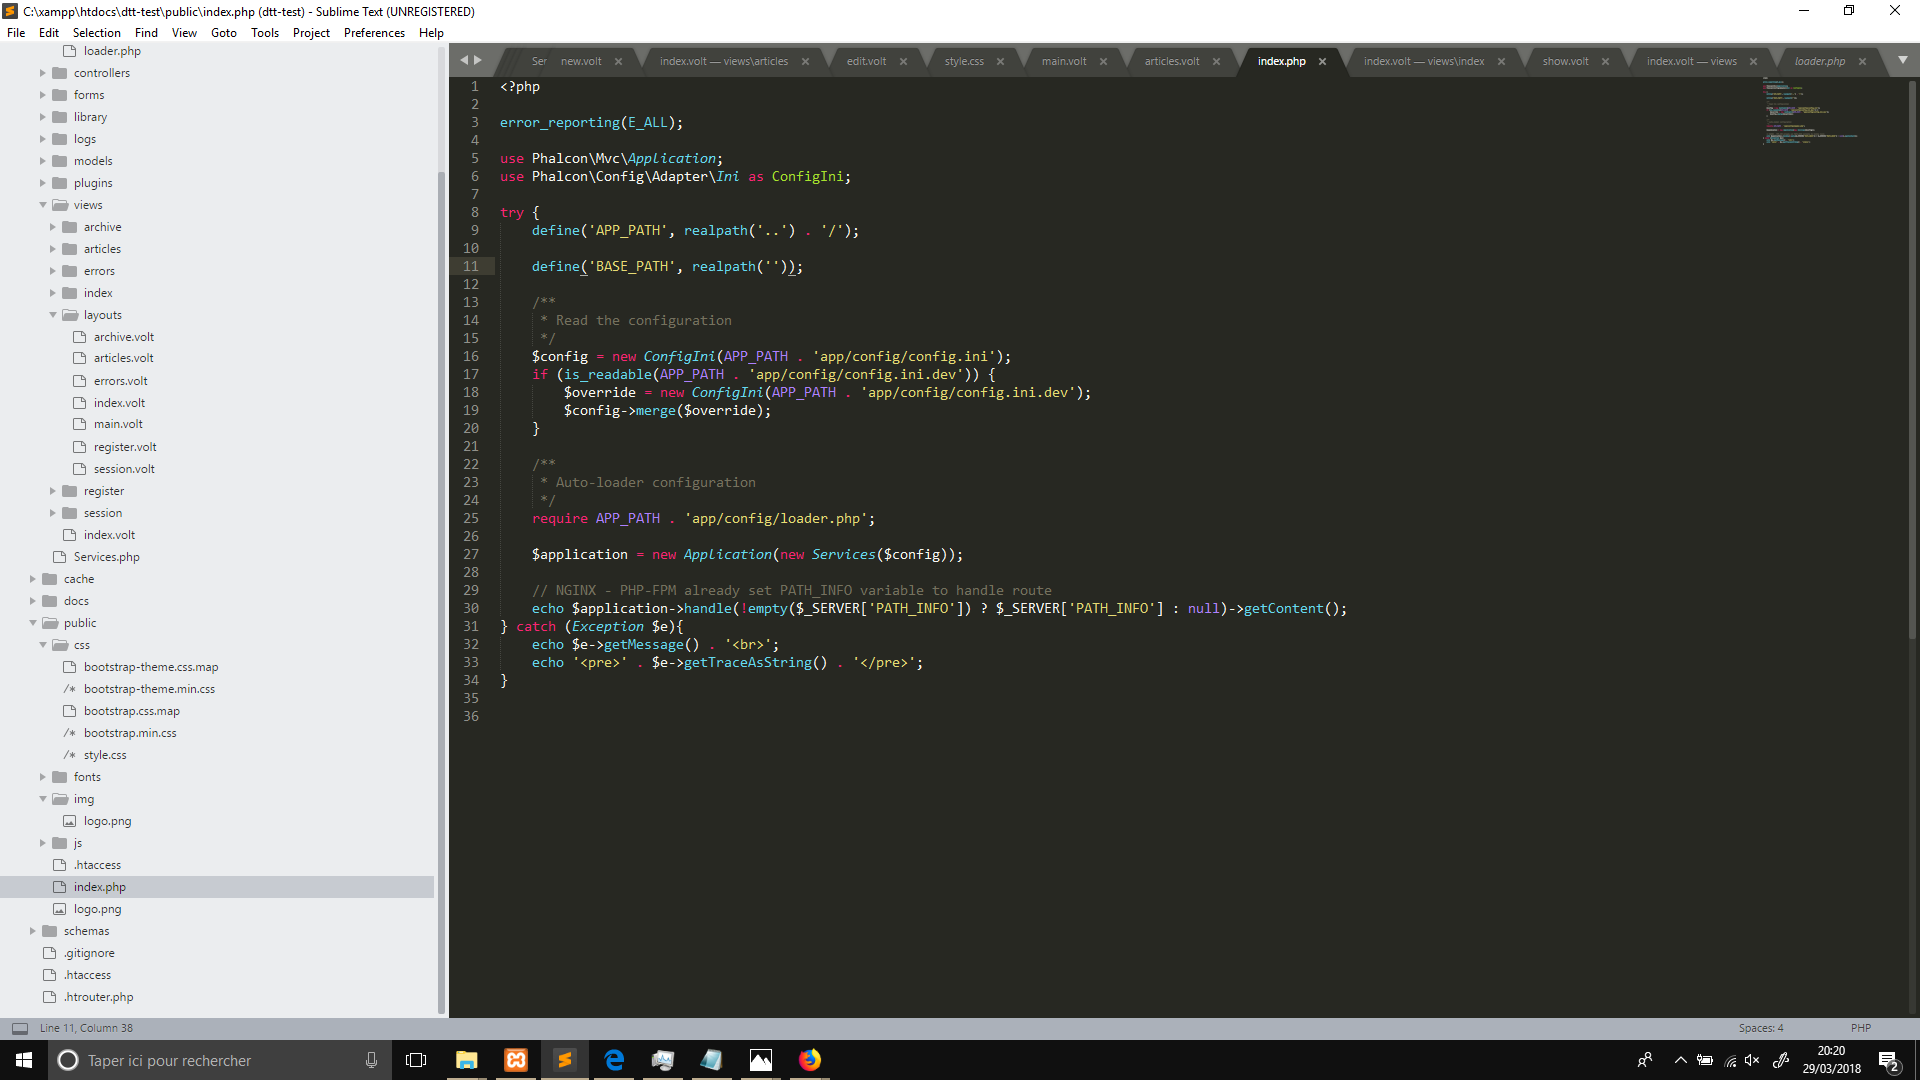Close the edit.volt tab

click(903, 62)
